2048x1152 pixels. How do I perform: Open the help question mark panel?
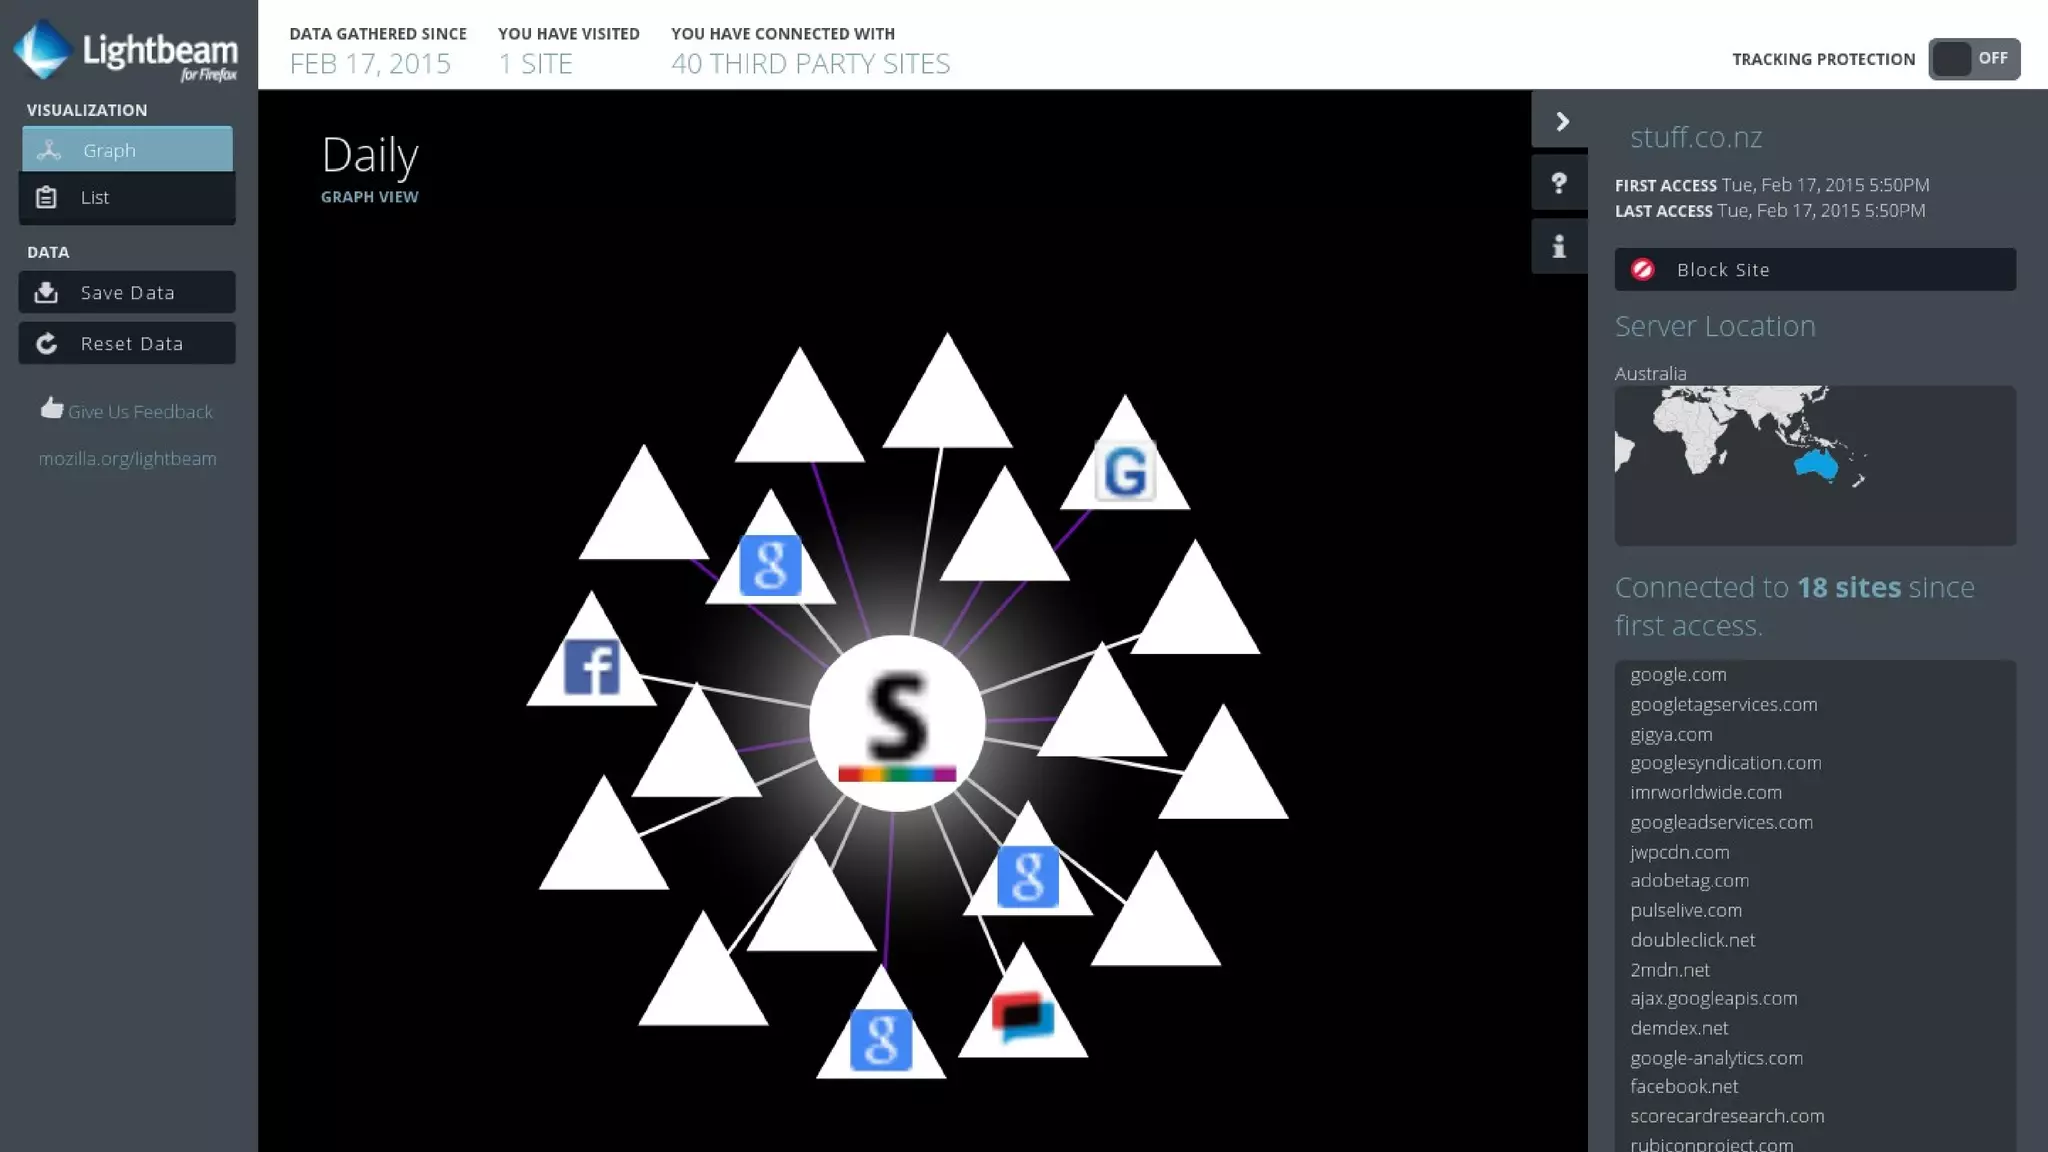(1559, 183)
